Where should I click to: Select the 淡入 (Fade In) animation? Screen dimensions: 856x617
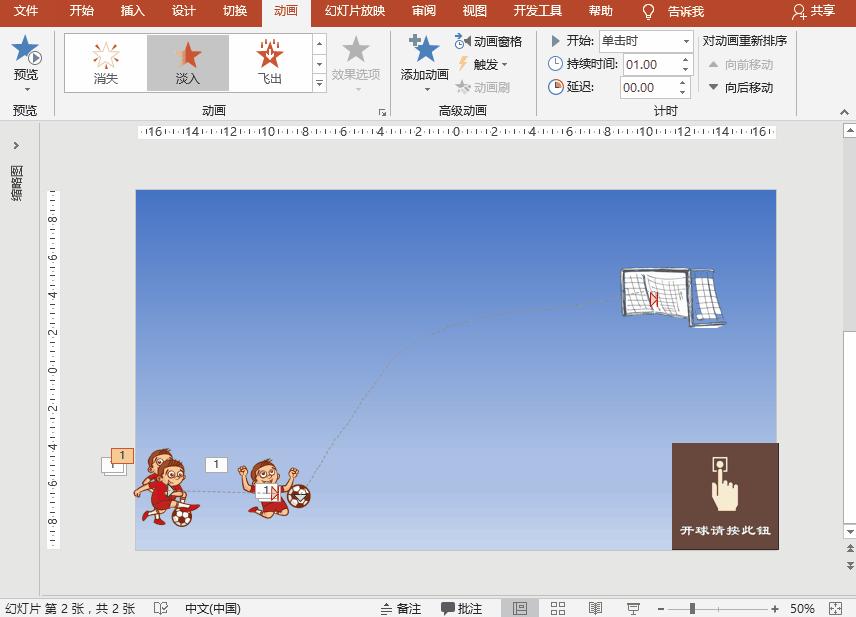(x=186, y=60)
